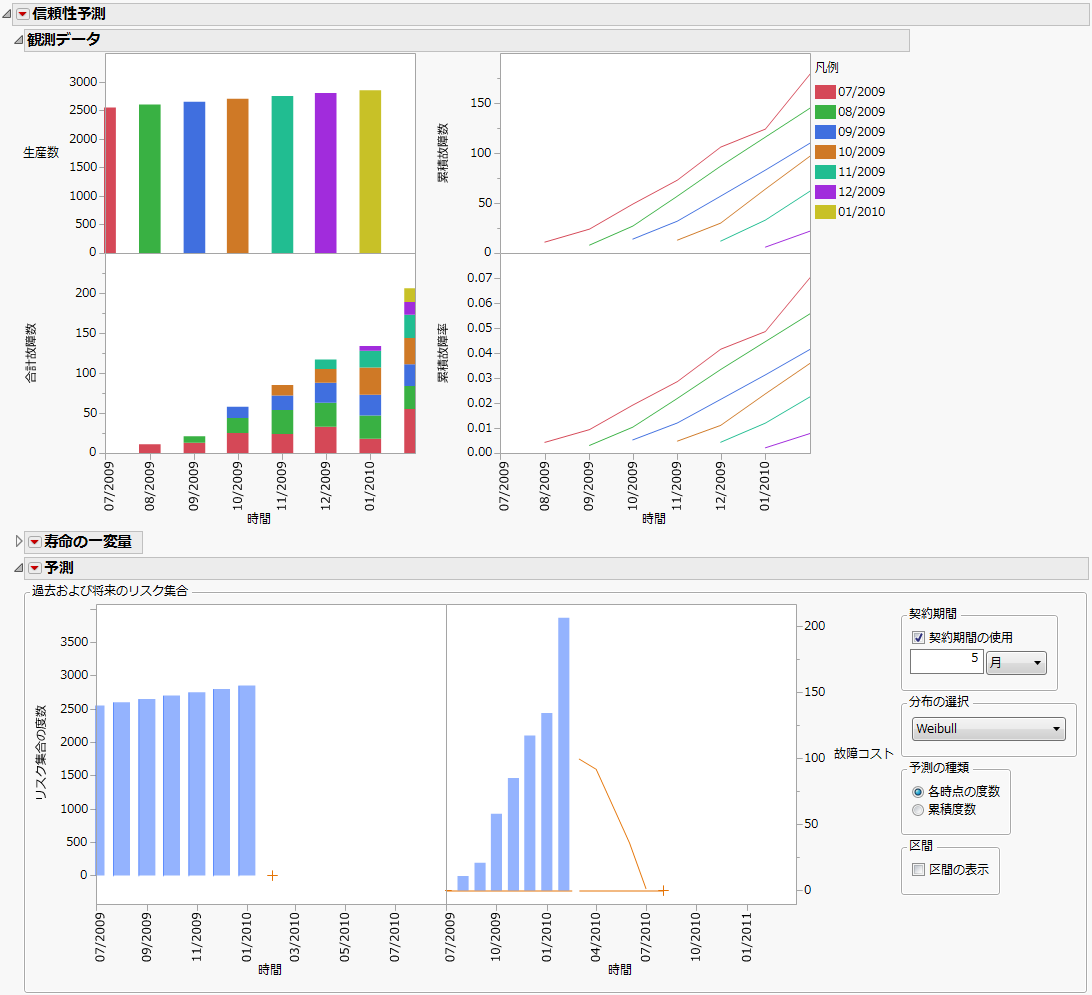Select the 各時点の度数 radio button
The width and height of the screenshot is (1092, 995).
click(x=918, y=792)
